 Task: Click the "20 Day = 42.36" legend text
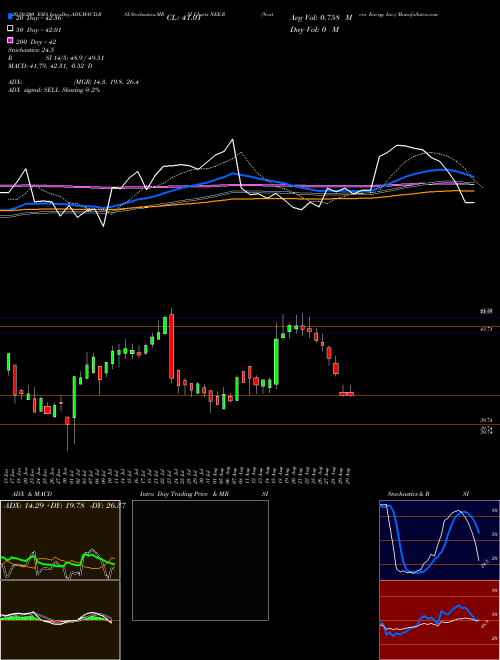coord(39,18)
